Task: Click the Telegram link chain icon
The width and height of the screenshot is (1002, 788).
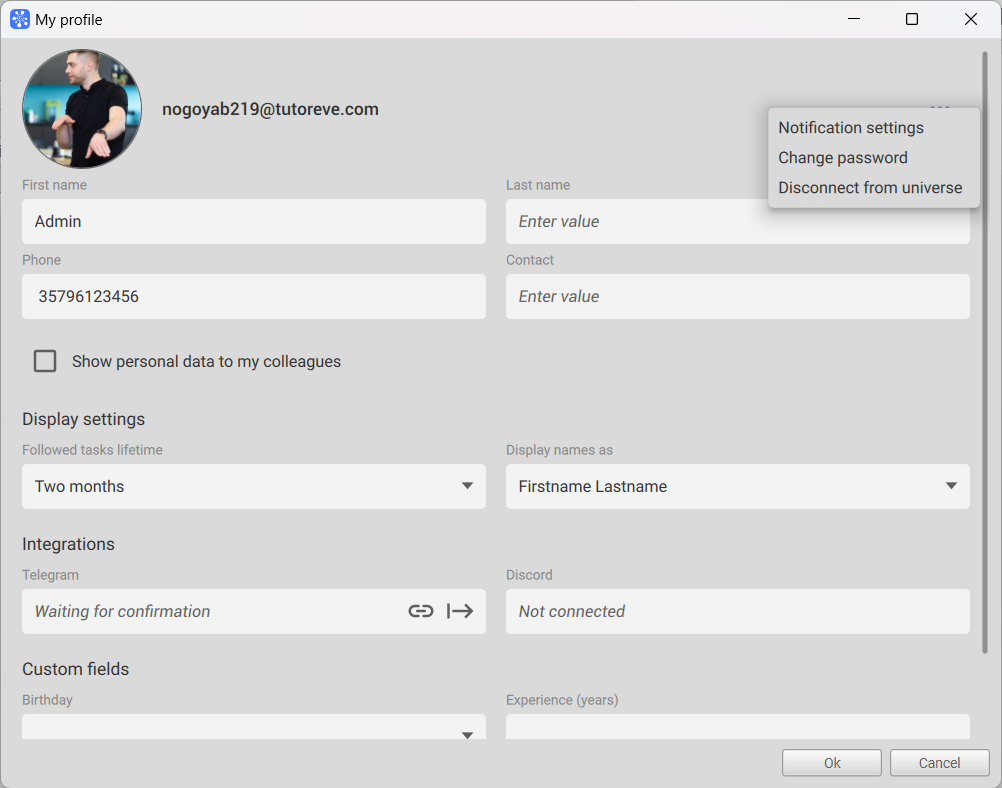Action: (x=420, y=612)
